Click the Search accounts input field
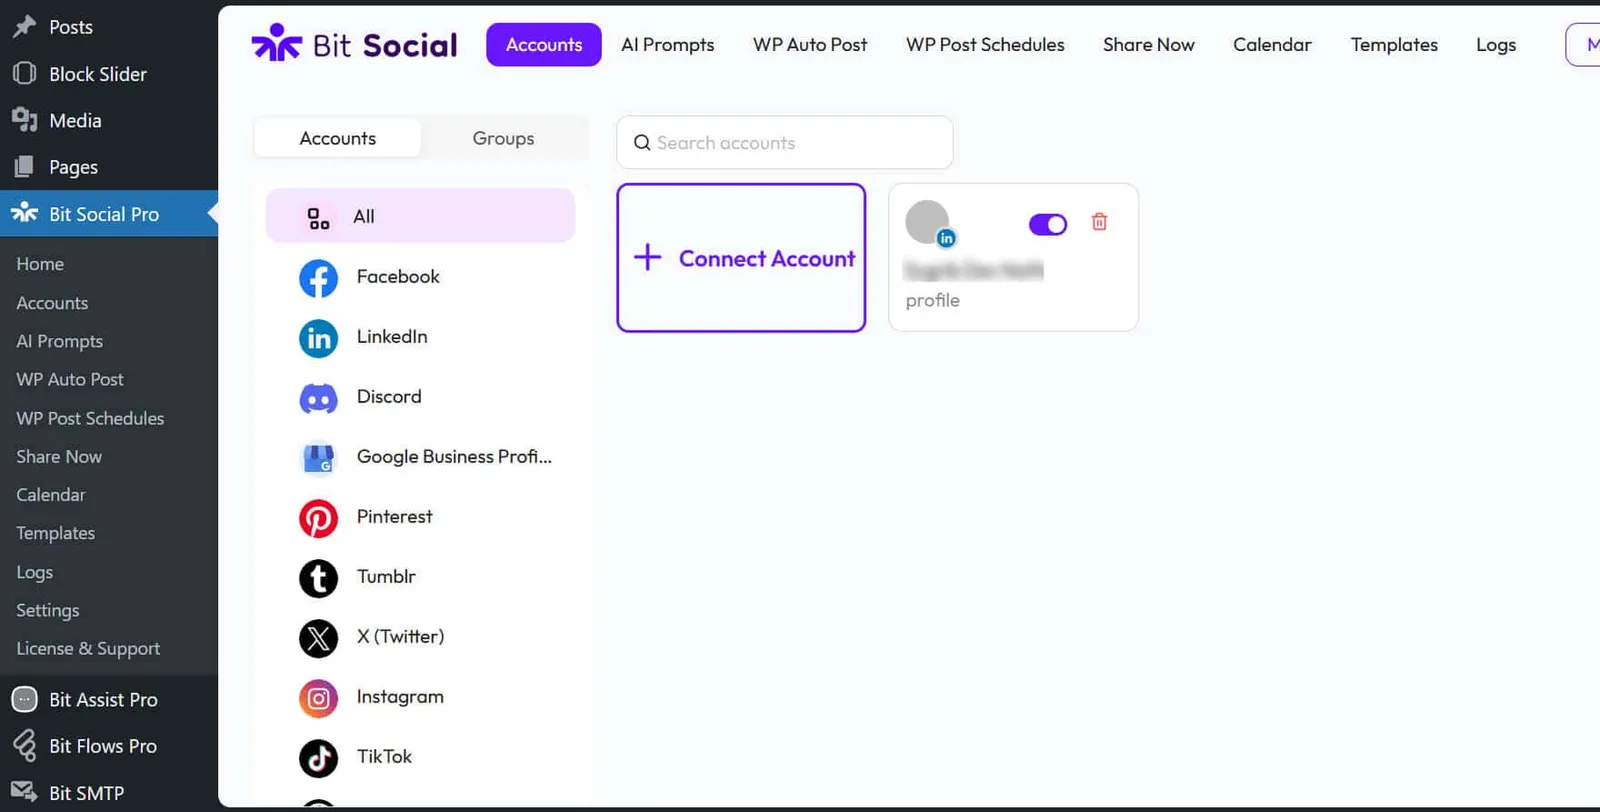The width and height of the screenshot is (1600, 812). tap(785, 143)
